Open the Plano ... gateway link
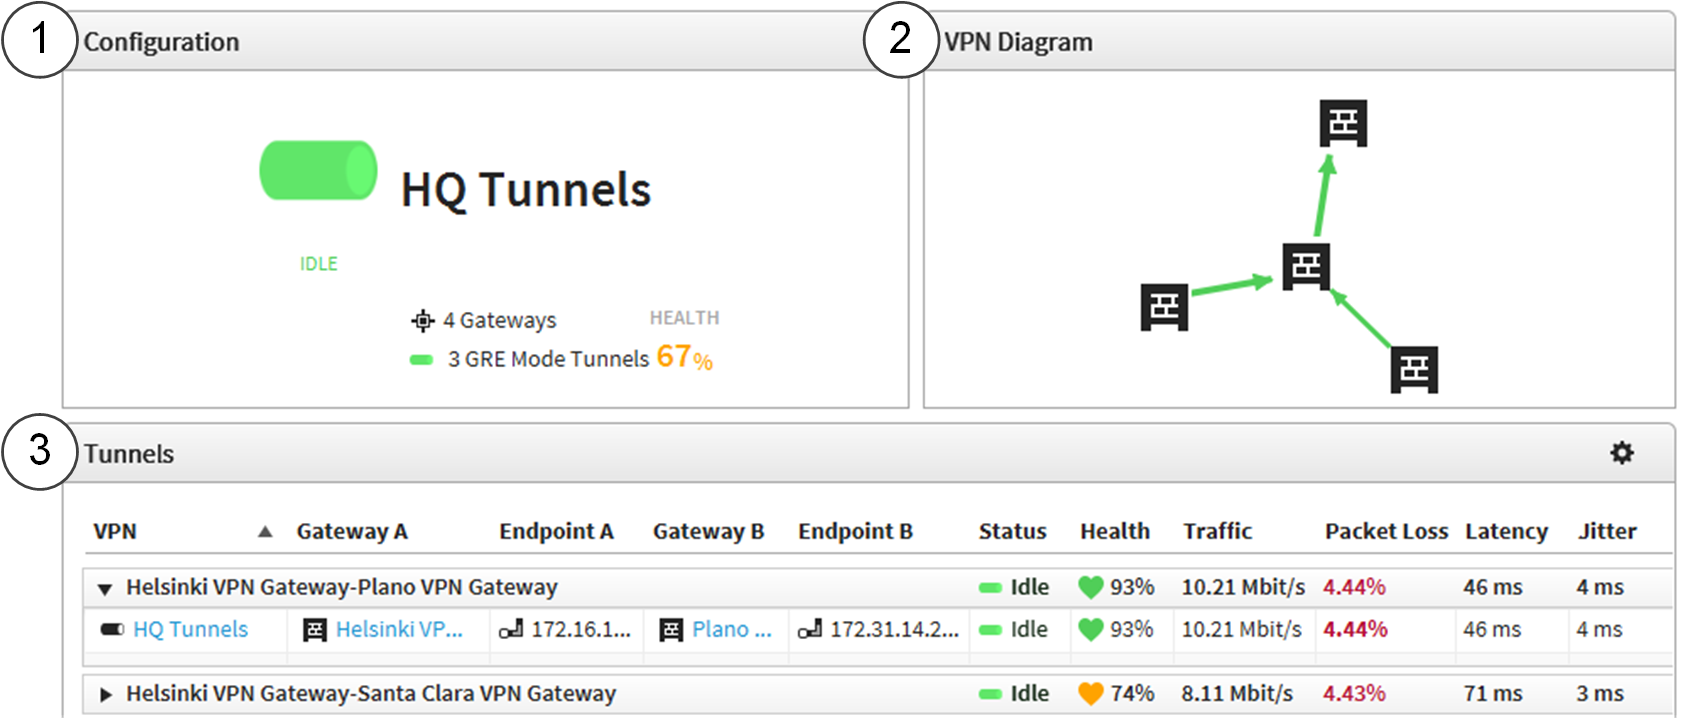 click(731, 629)
